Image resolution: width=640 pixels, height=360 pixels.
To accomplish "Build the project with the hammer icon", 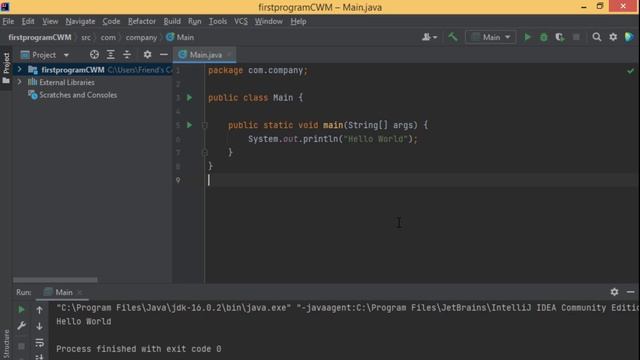I will 453,37.
